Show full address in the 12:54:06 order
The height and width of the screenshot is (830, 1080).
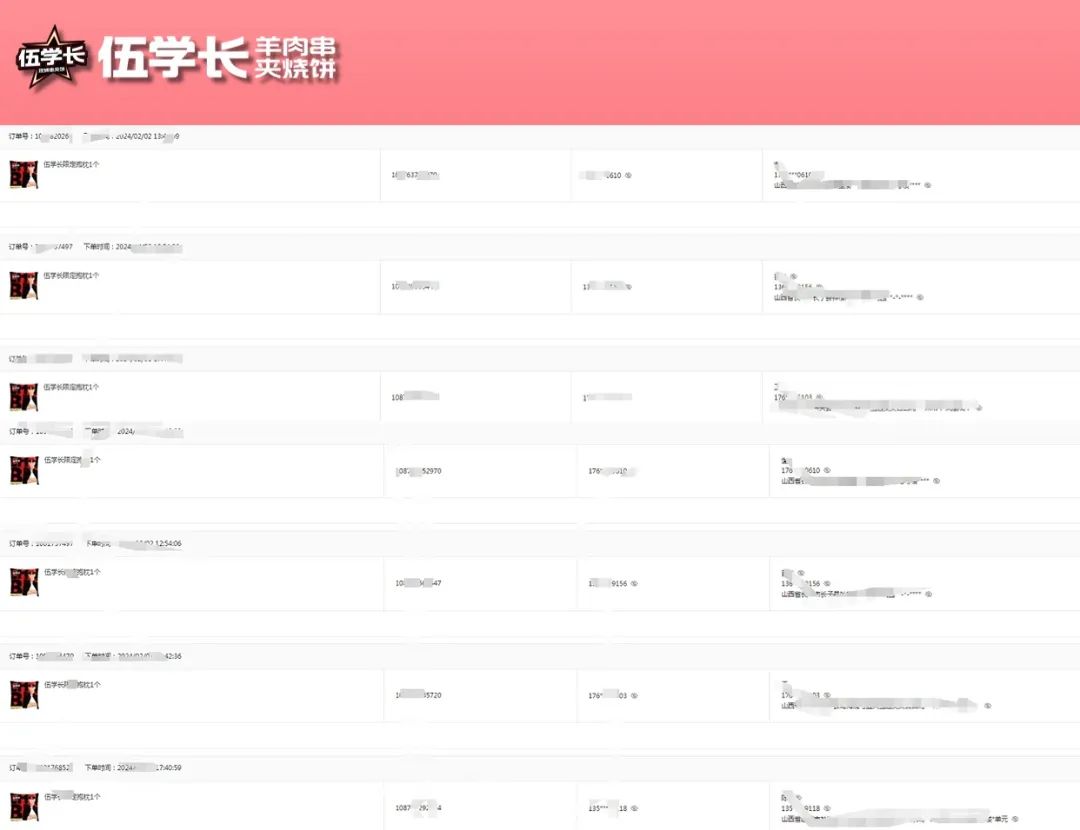(928, 594)
